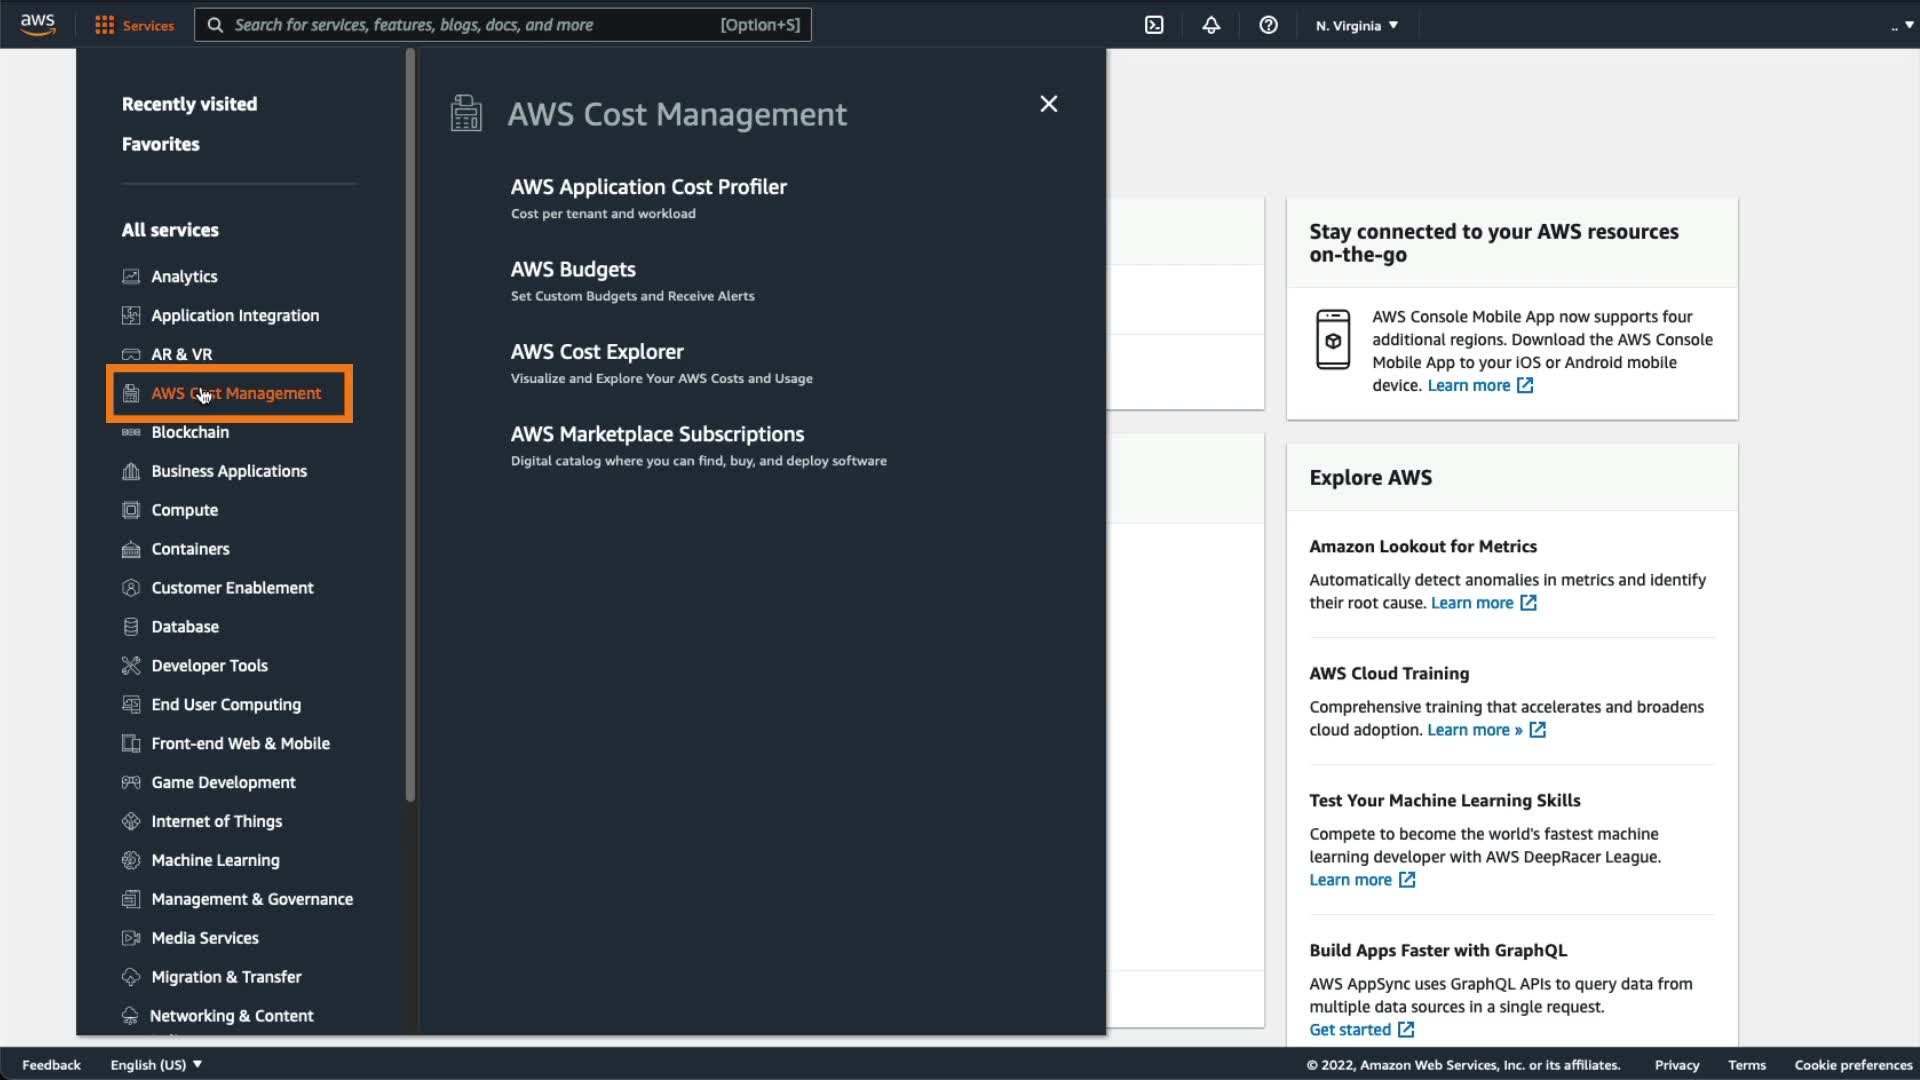The height and width of the screenshot is (1080, 1920).
Task: Expand the account menu arrow at top right
Action: tap(1908, 25)
